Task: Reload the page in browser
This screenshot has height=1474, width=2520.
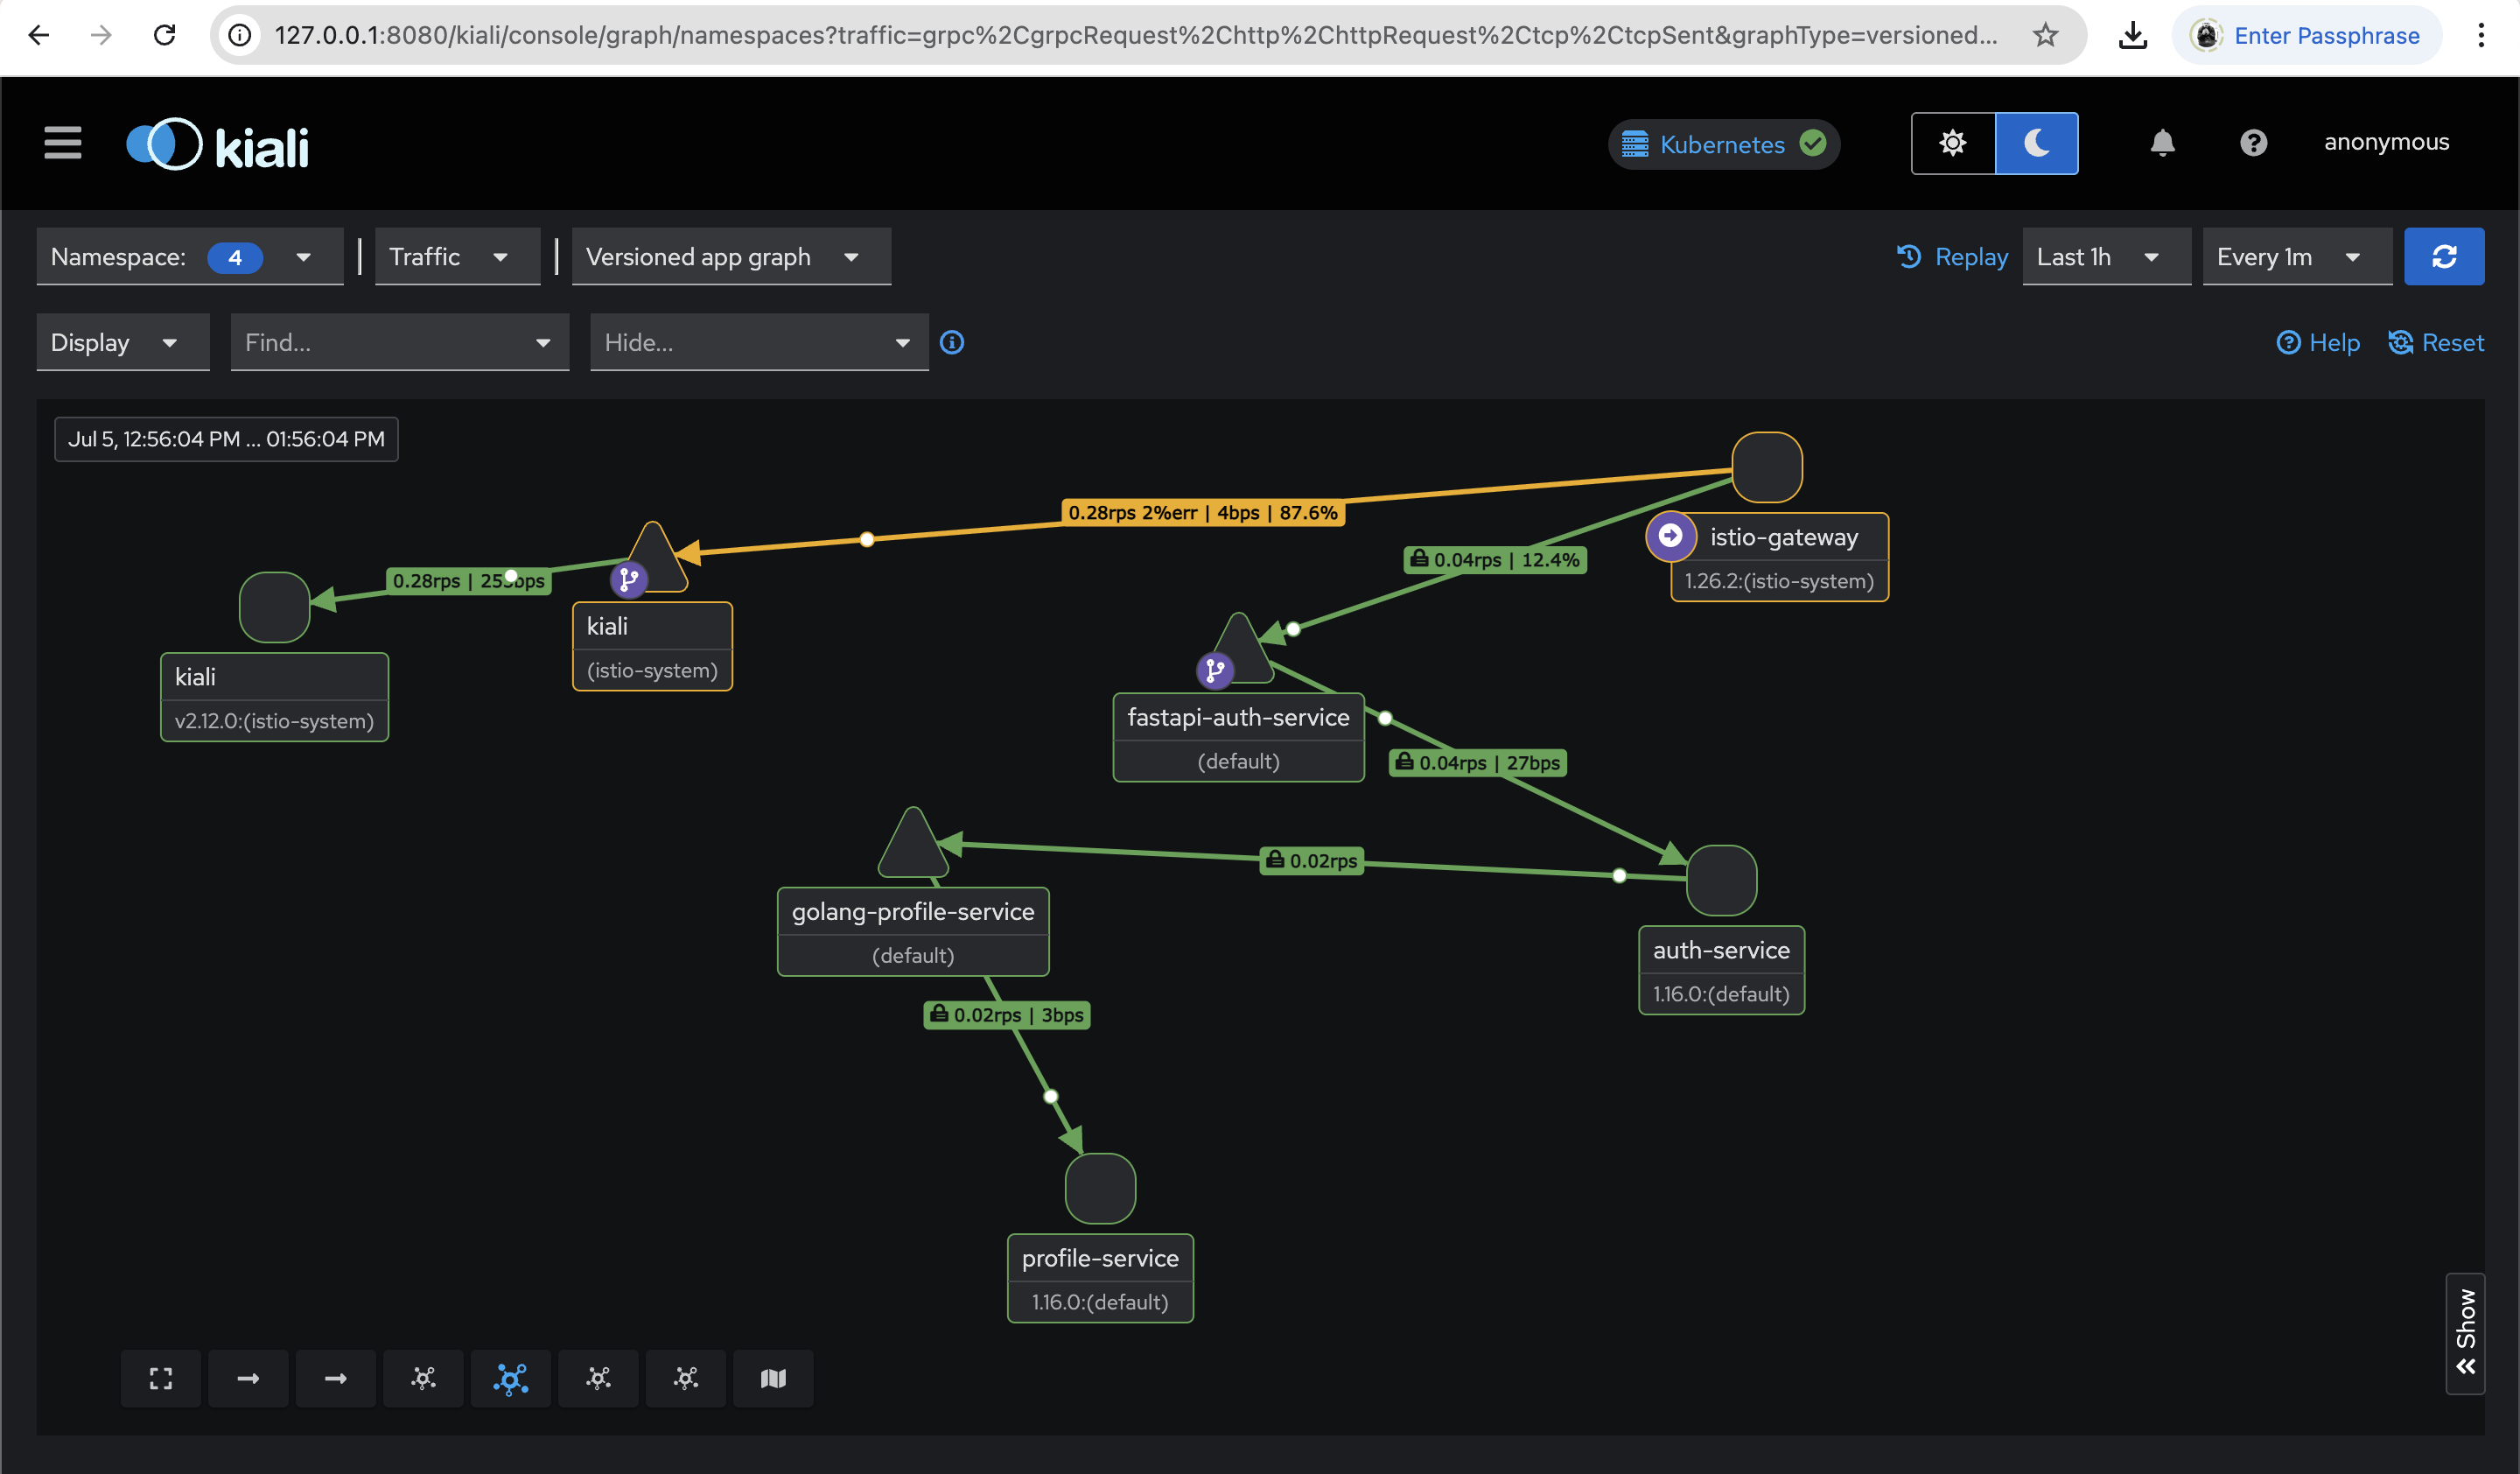Action: pos(164,35)
